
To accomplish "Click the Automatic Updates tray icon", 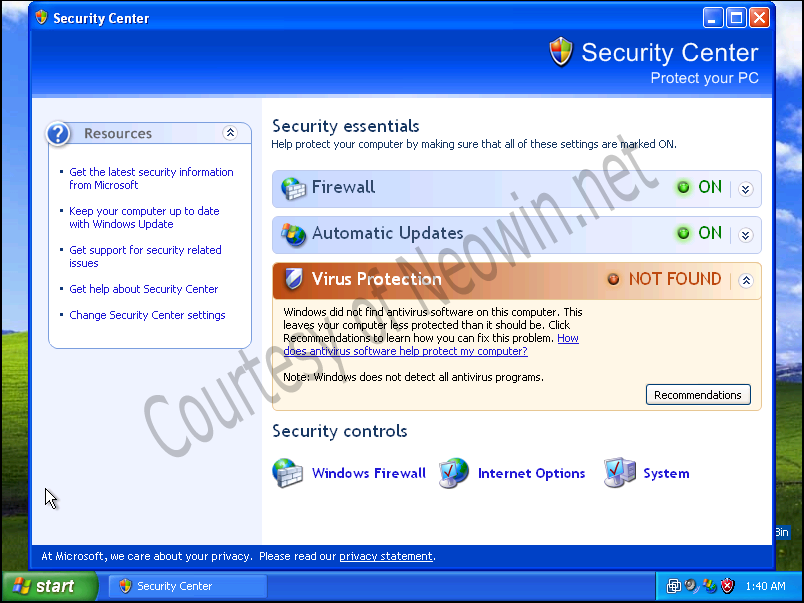I will [x=710, y=586].
